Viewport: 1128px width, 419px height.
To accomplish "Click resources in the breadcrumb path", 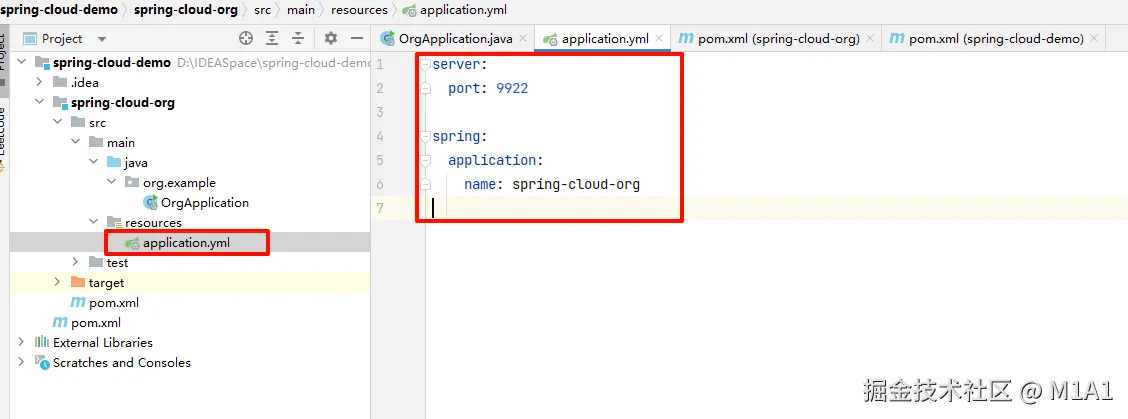I will pos(359,10).
